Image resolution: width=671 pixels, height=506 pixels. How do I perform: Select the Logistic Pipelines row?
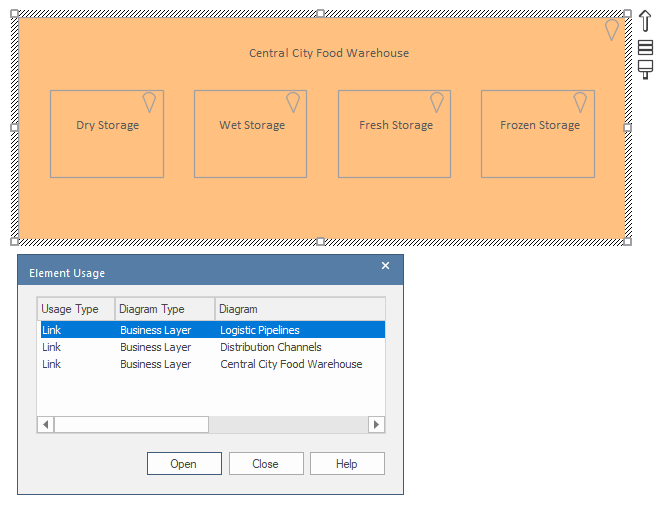(x=260, y=330)
